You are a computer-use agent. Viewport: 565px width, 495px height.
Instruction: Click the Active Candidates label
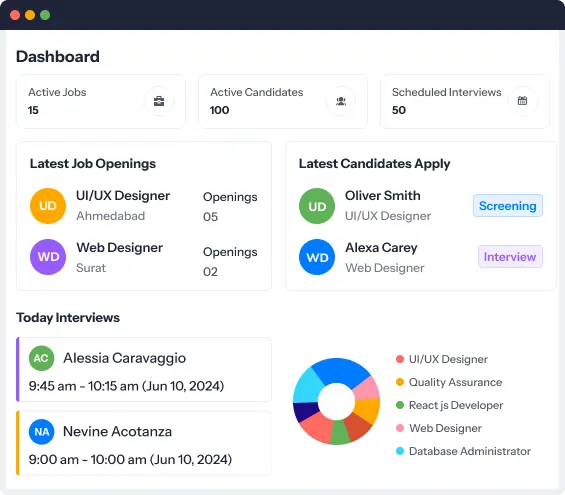(257, 92)
